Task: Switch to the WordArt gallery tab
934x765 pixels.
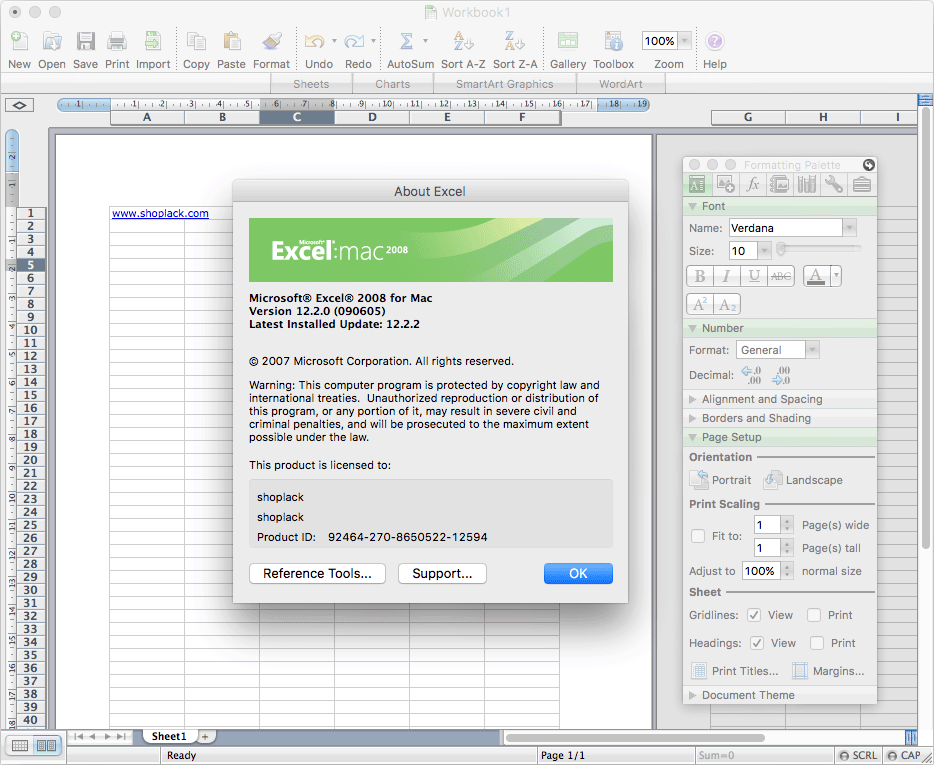Action: click(621, 84)
